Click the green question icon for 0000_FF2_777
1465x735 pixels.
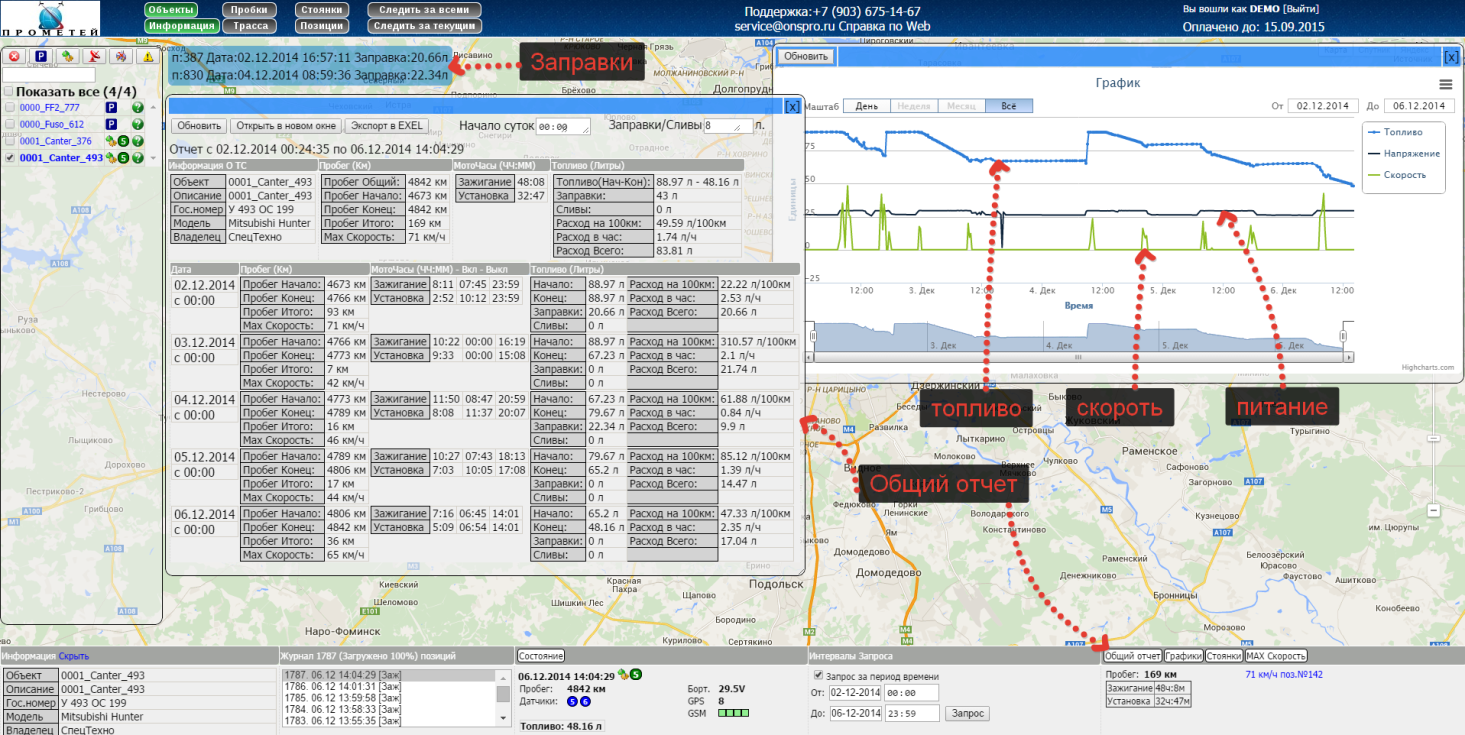(x=138, y=108)
